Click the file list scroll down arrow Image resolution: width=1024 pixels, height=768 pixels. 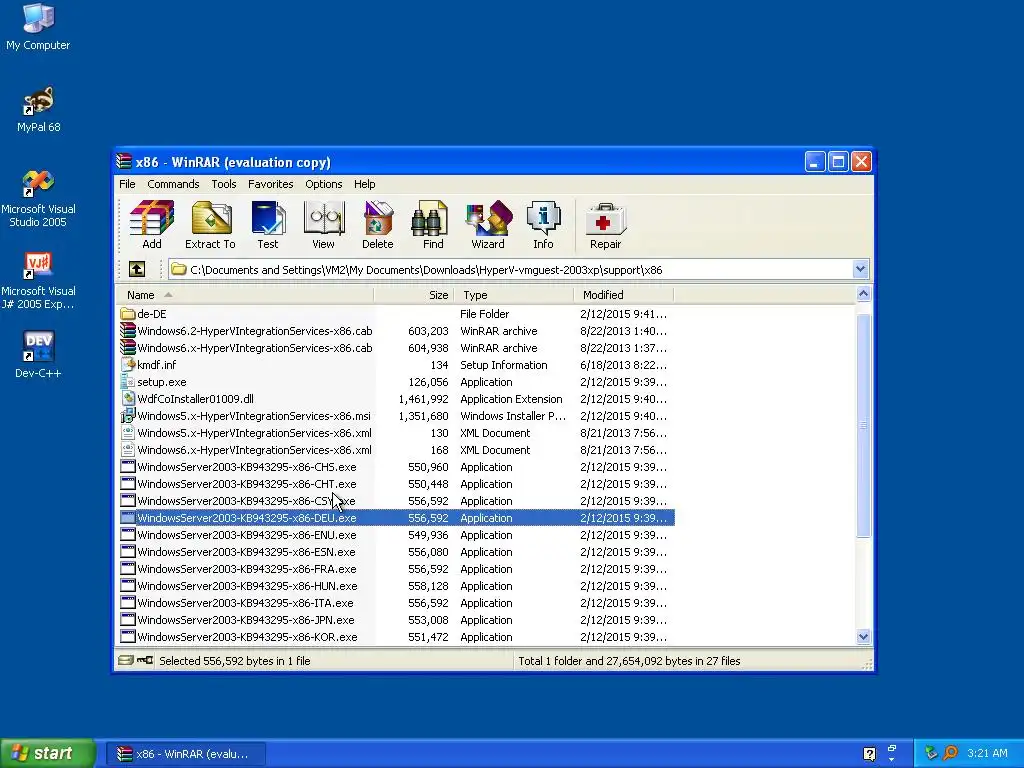(x=863, y=637)
